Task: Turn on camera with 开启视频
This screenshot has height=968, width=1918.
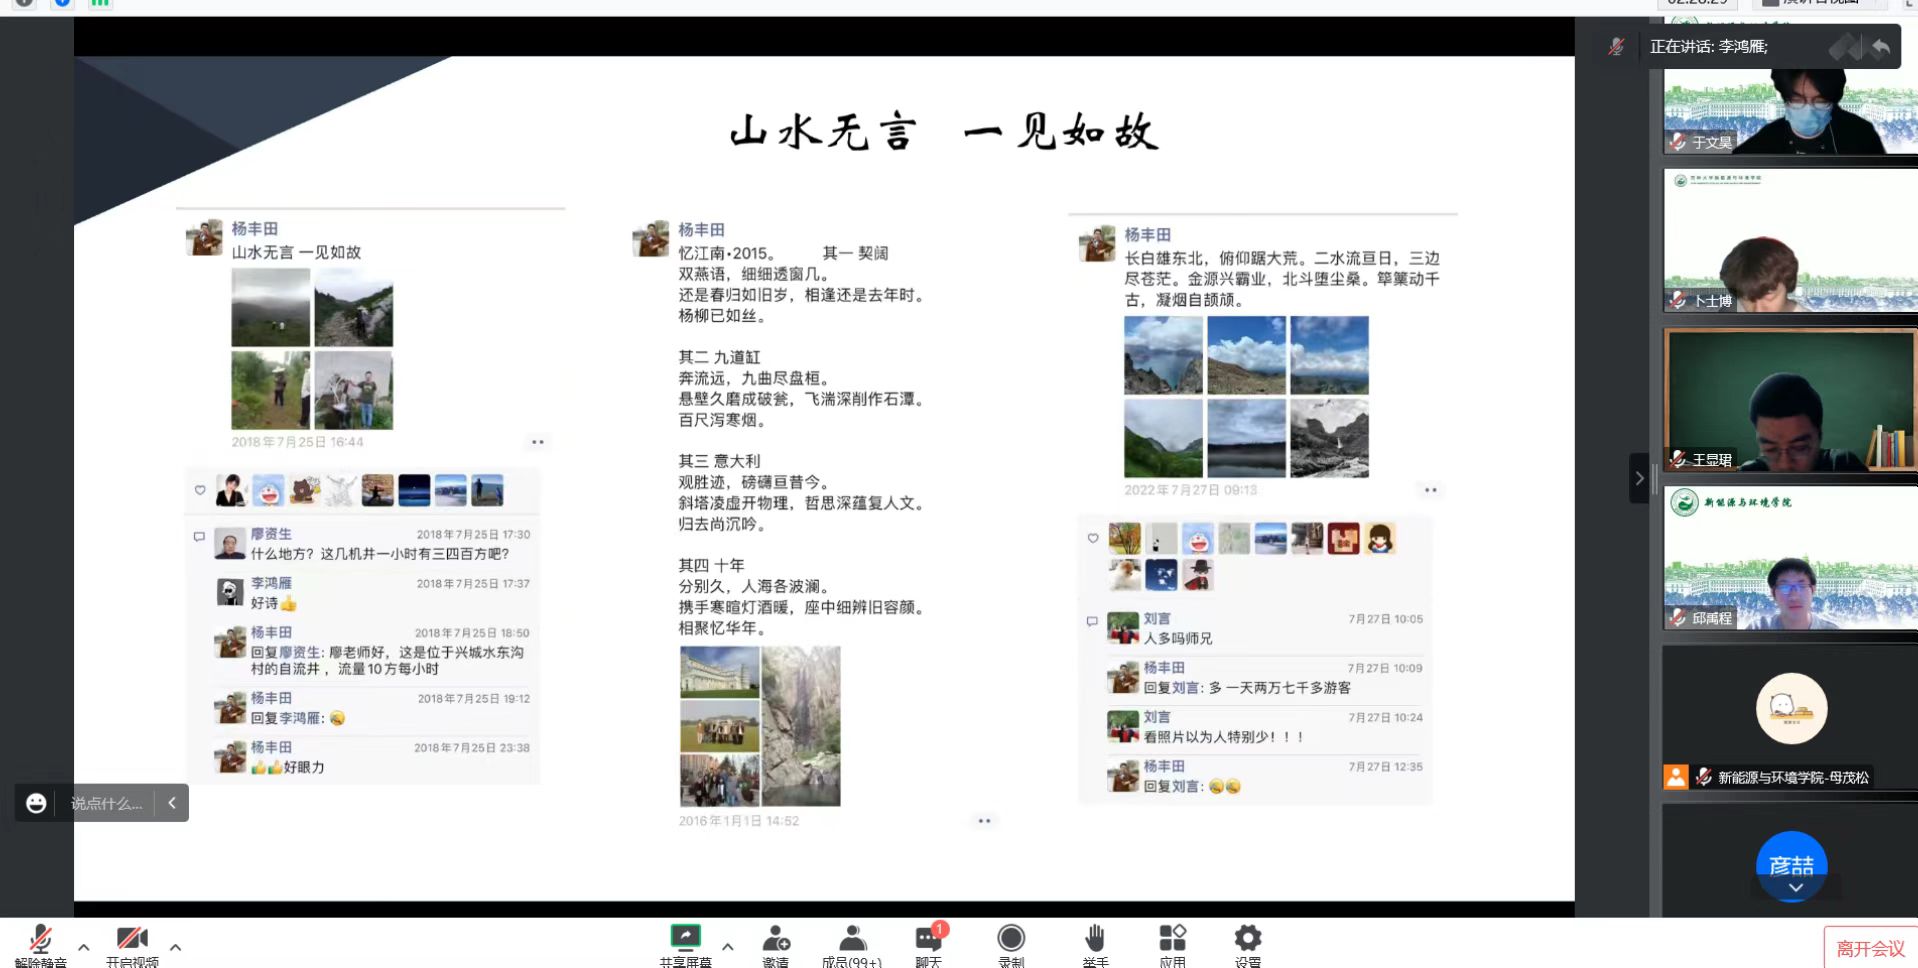Action: tap(132, 941)
